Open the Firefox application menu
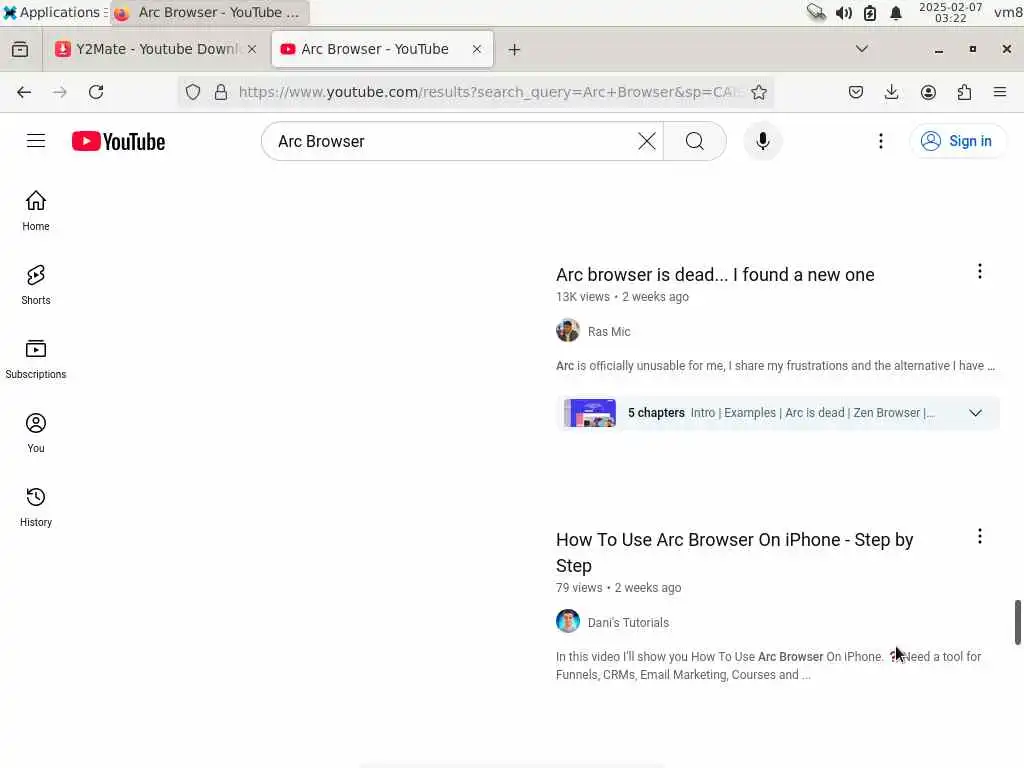The image size is (1024, 768). (1000, 92)
